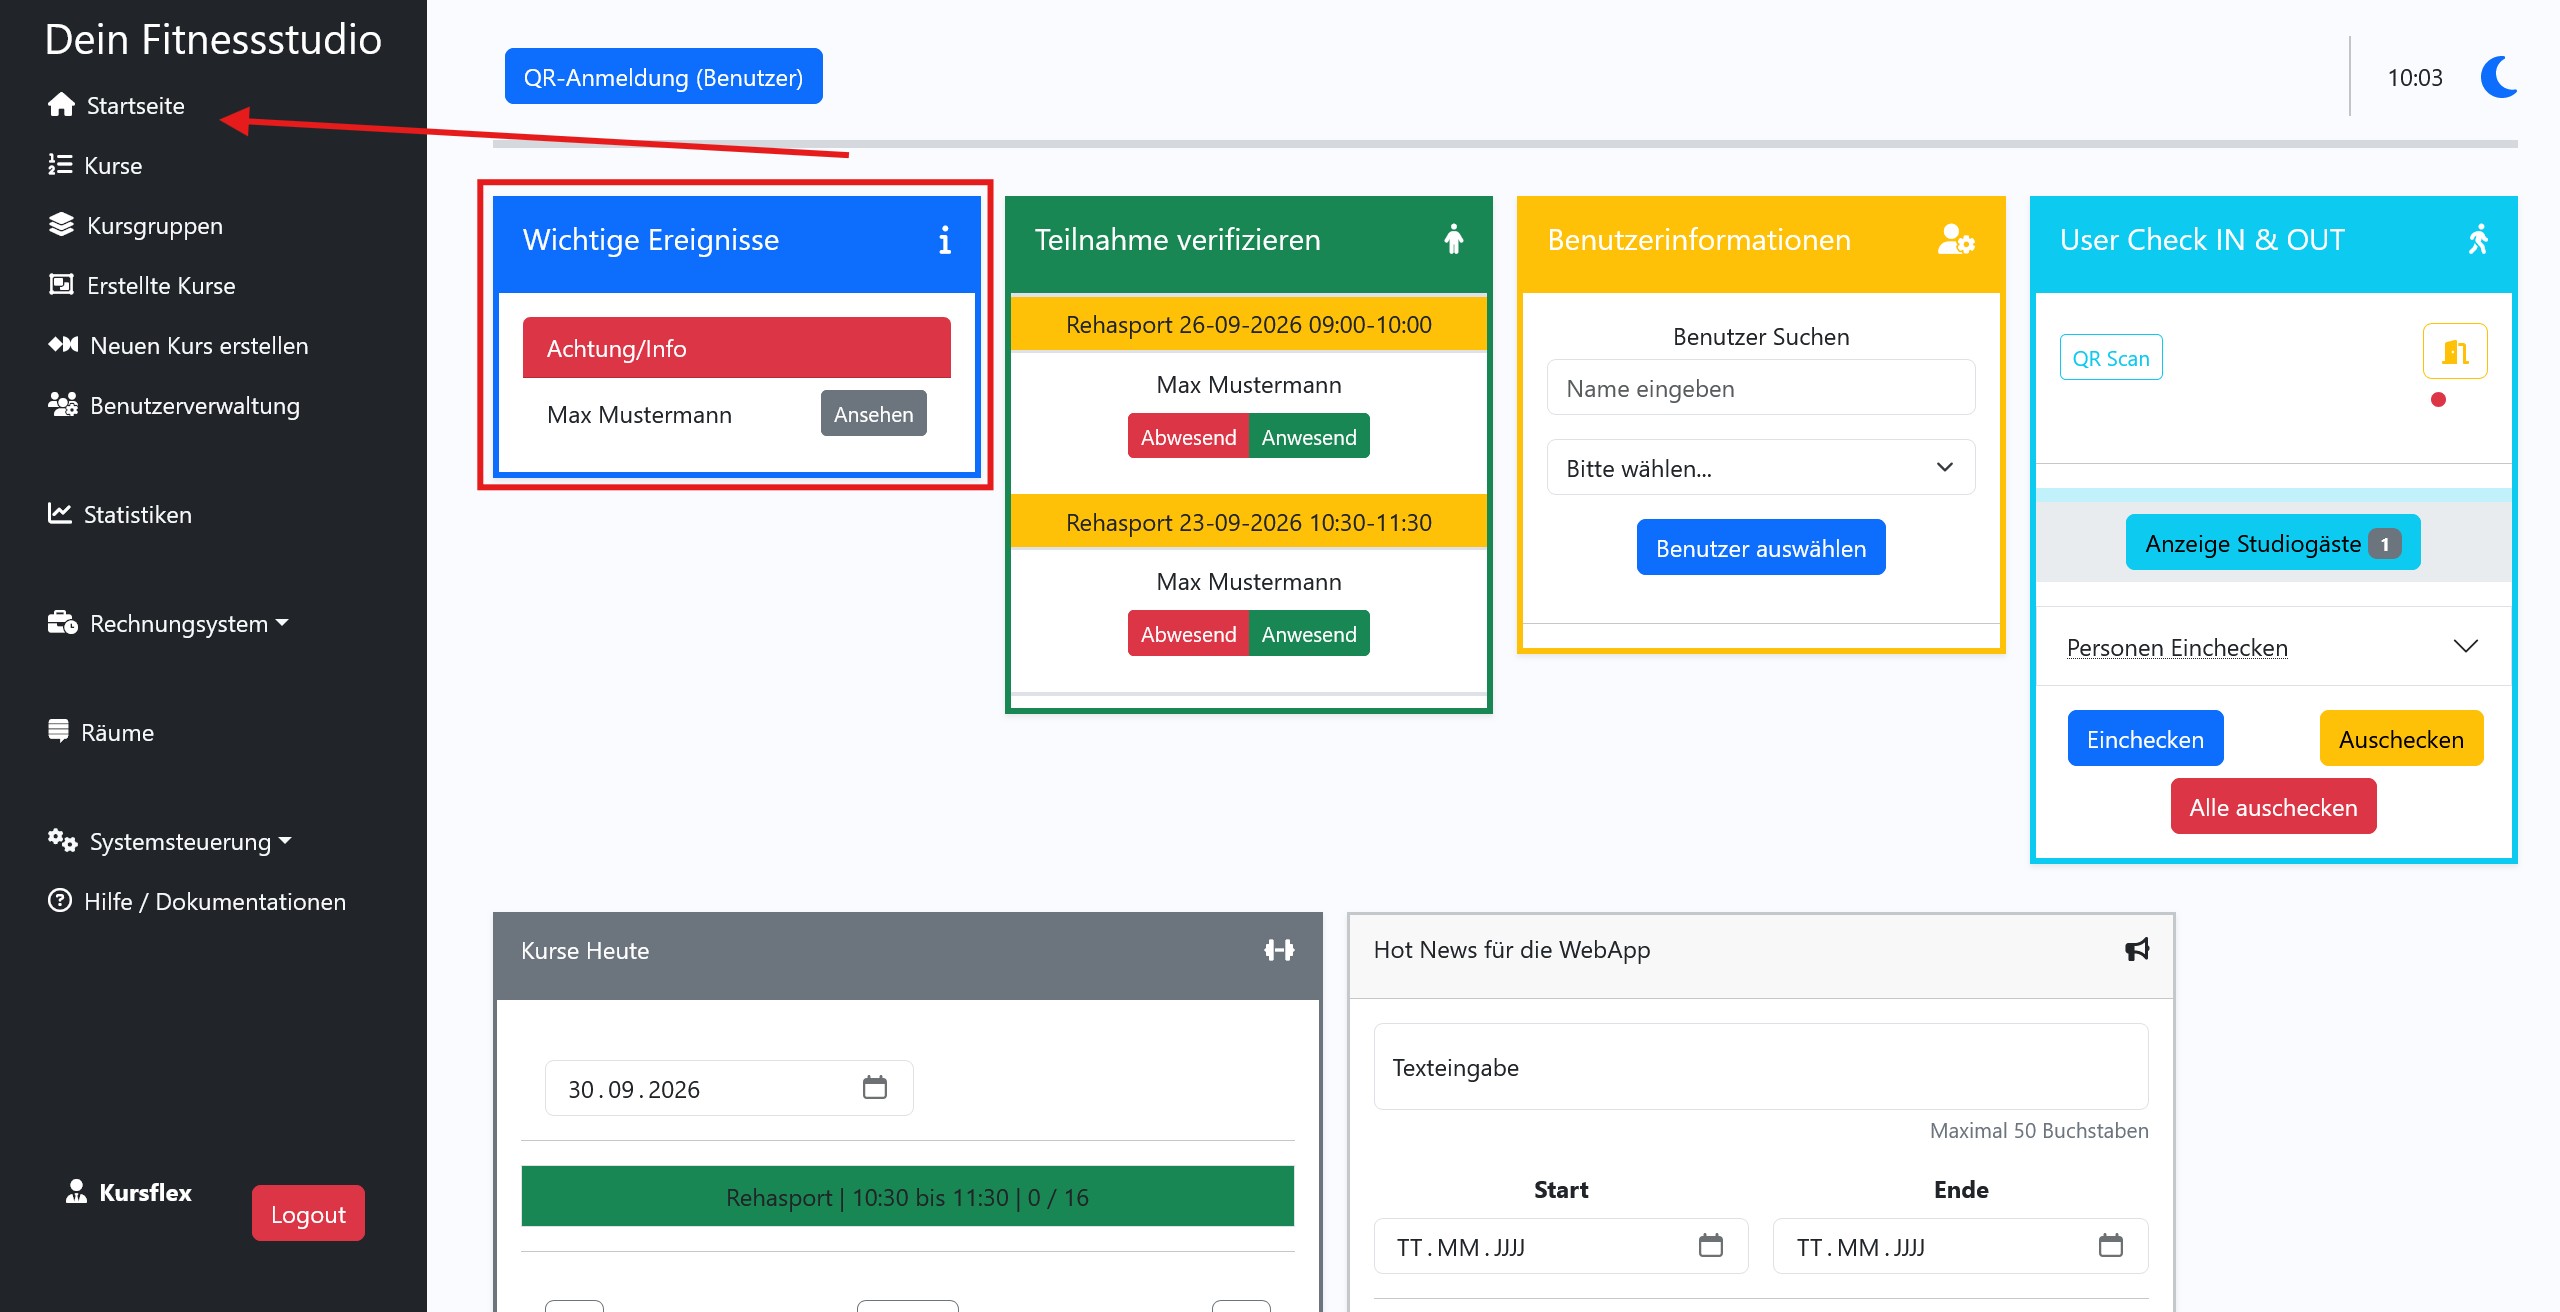
Task: Click the person icon in Teilnahme verifizieren
Action: tap(1454, 239)
